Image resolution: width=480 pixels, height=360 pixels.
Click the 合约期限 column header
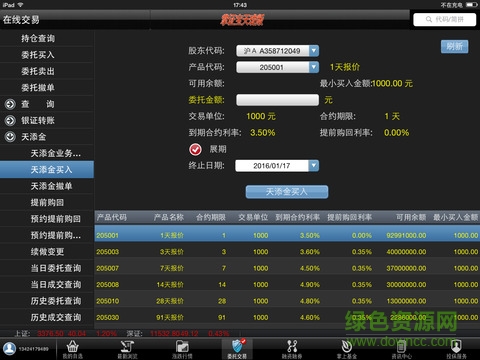point(211,217)
